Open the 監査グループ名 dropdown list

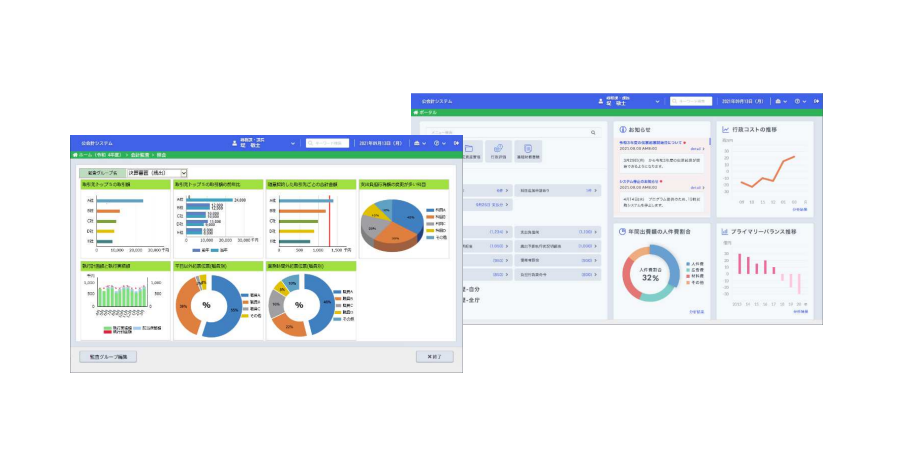pyautogui.click(x=182, y=173)
